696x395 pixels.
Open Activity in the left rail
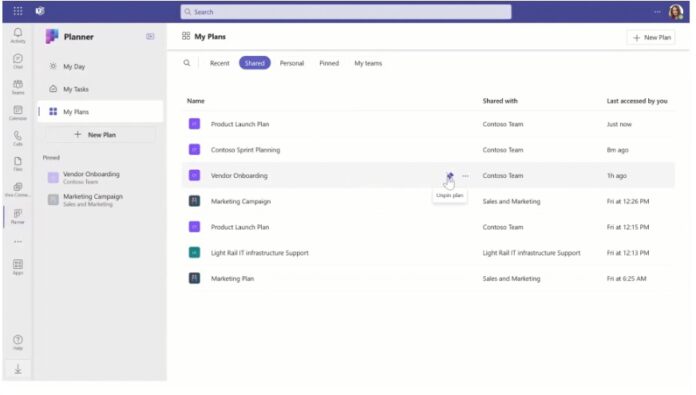point(18,35)
